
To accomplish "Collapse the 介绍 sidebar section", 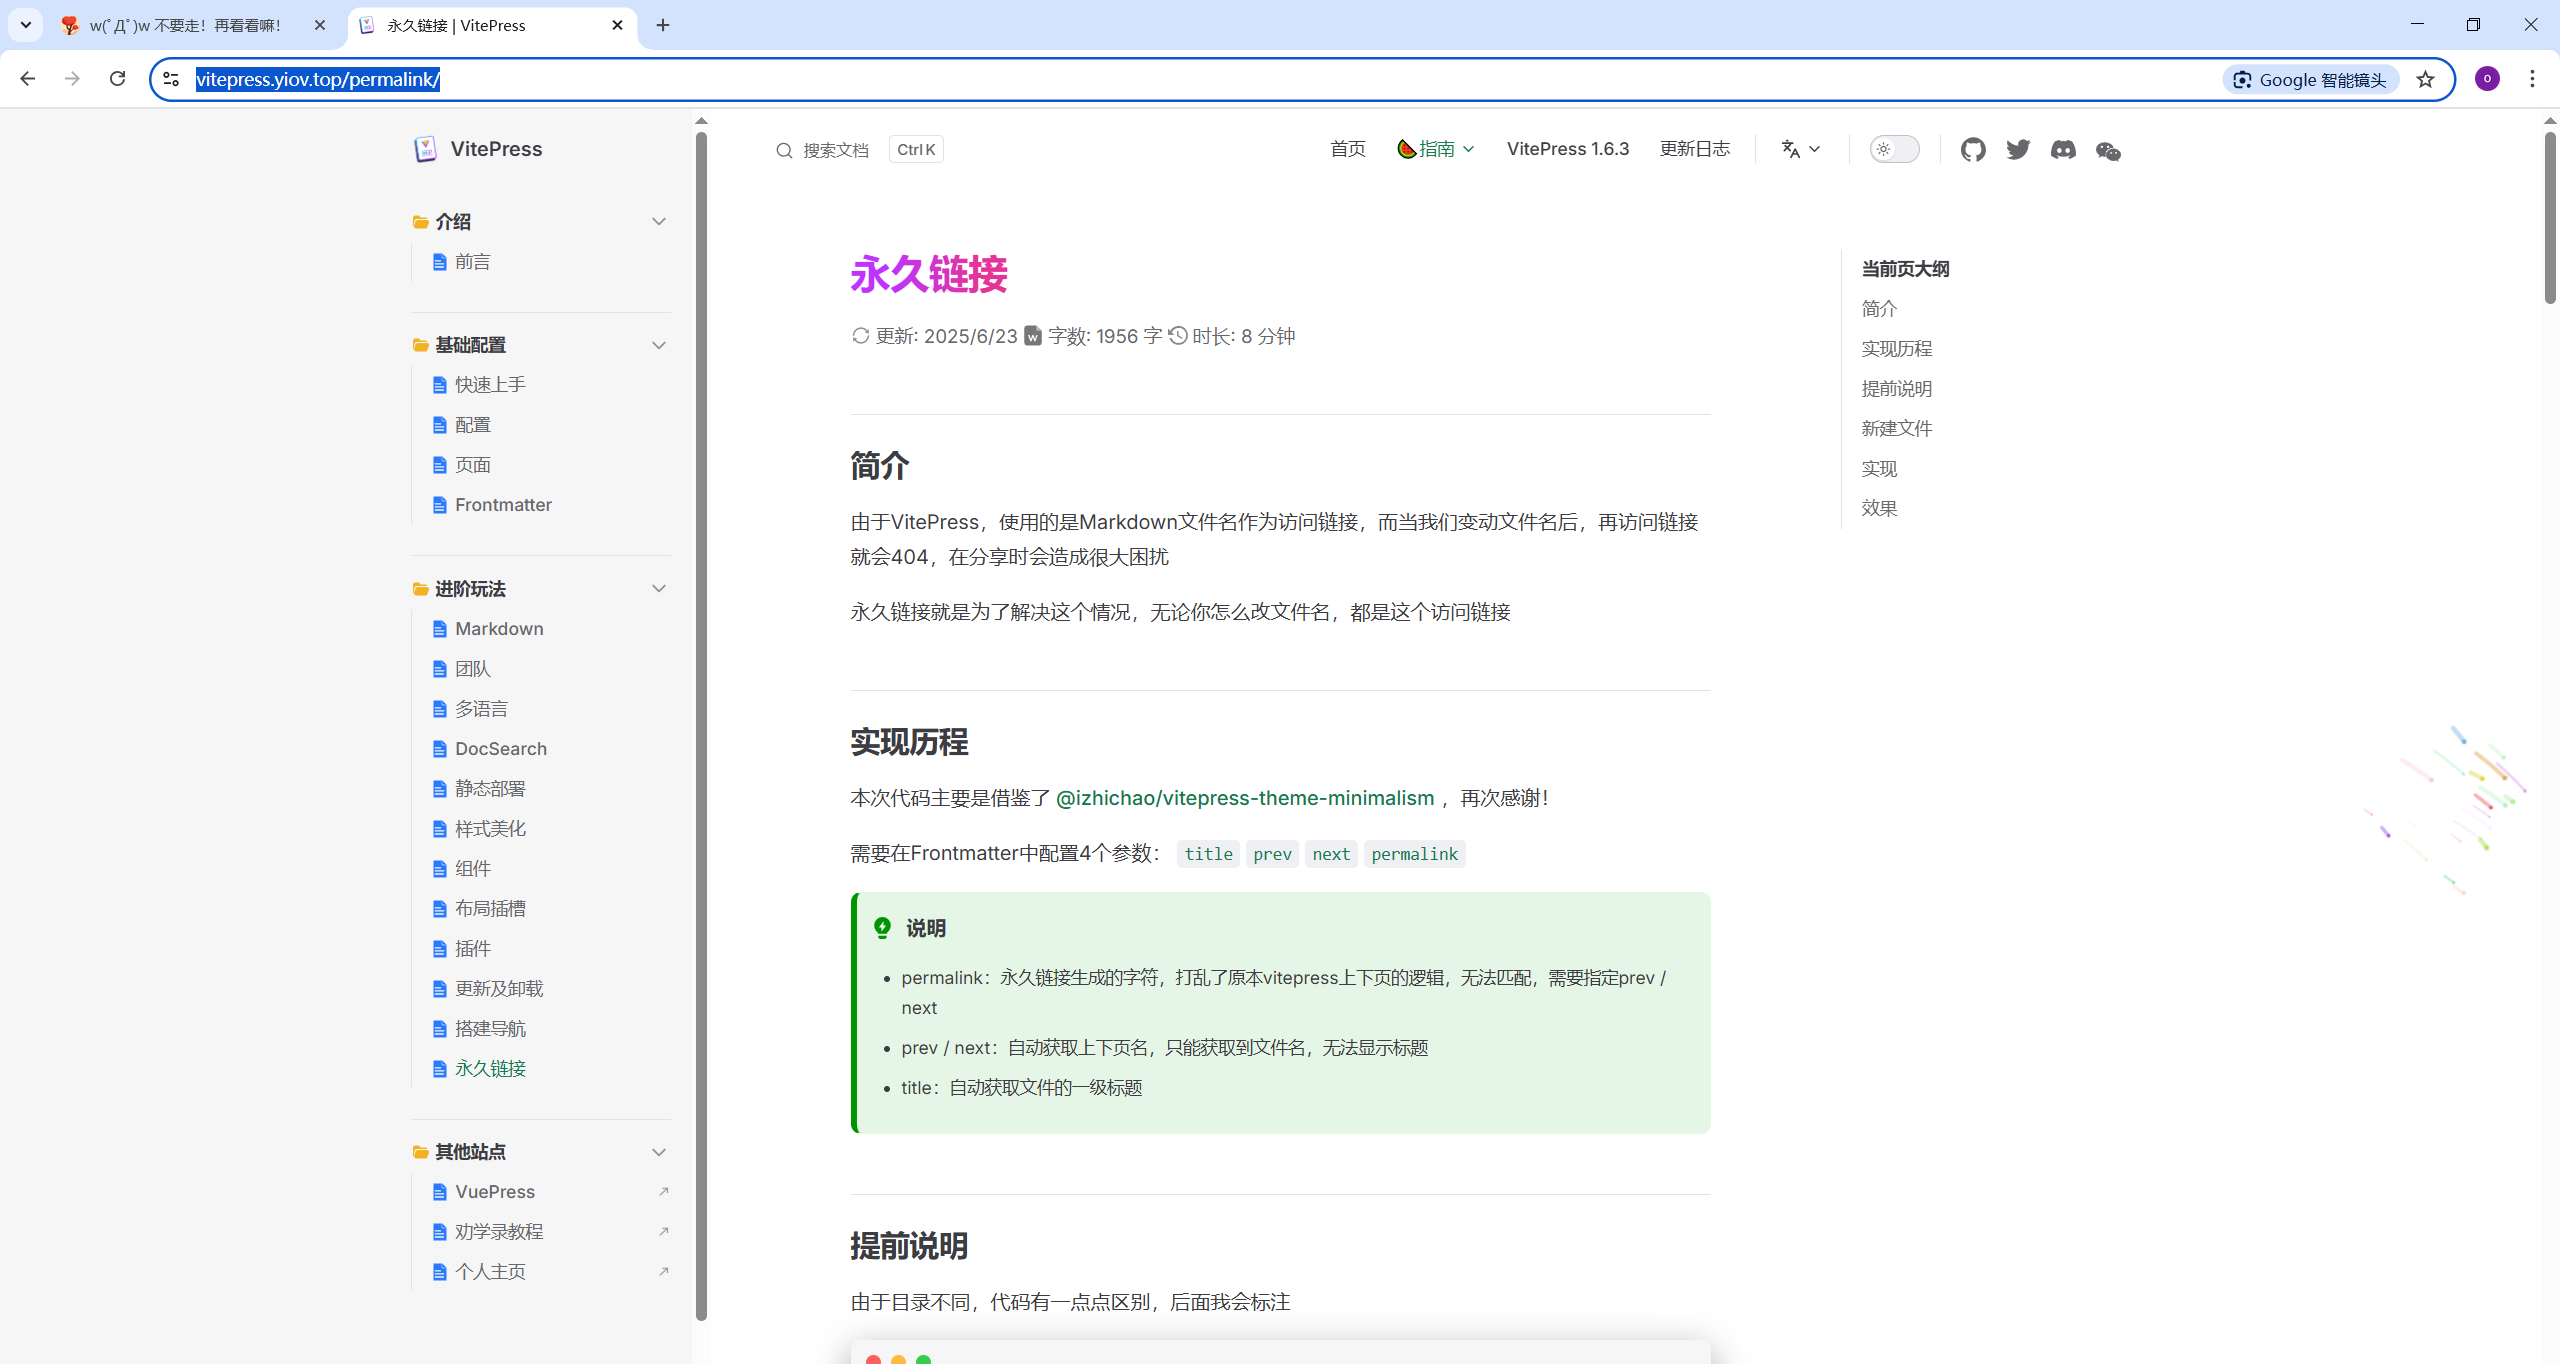I will [658, 222].
